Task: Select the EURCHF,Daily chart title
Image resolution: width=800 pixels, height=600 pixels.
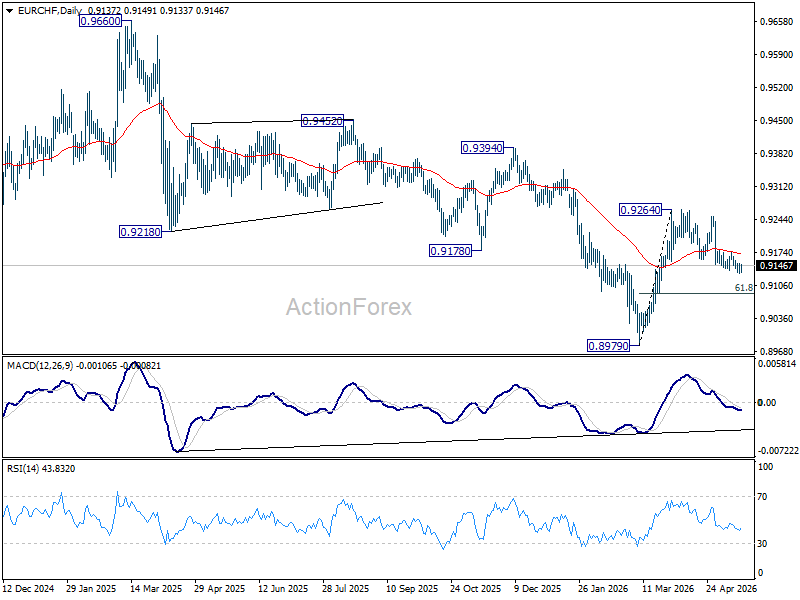Action: pos(49,11)
